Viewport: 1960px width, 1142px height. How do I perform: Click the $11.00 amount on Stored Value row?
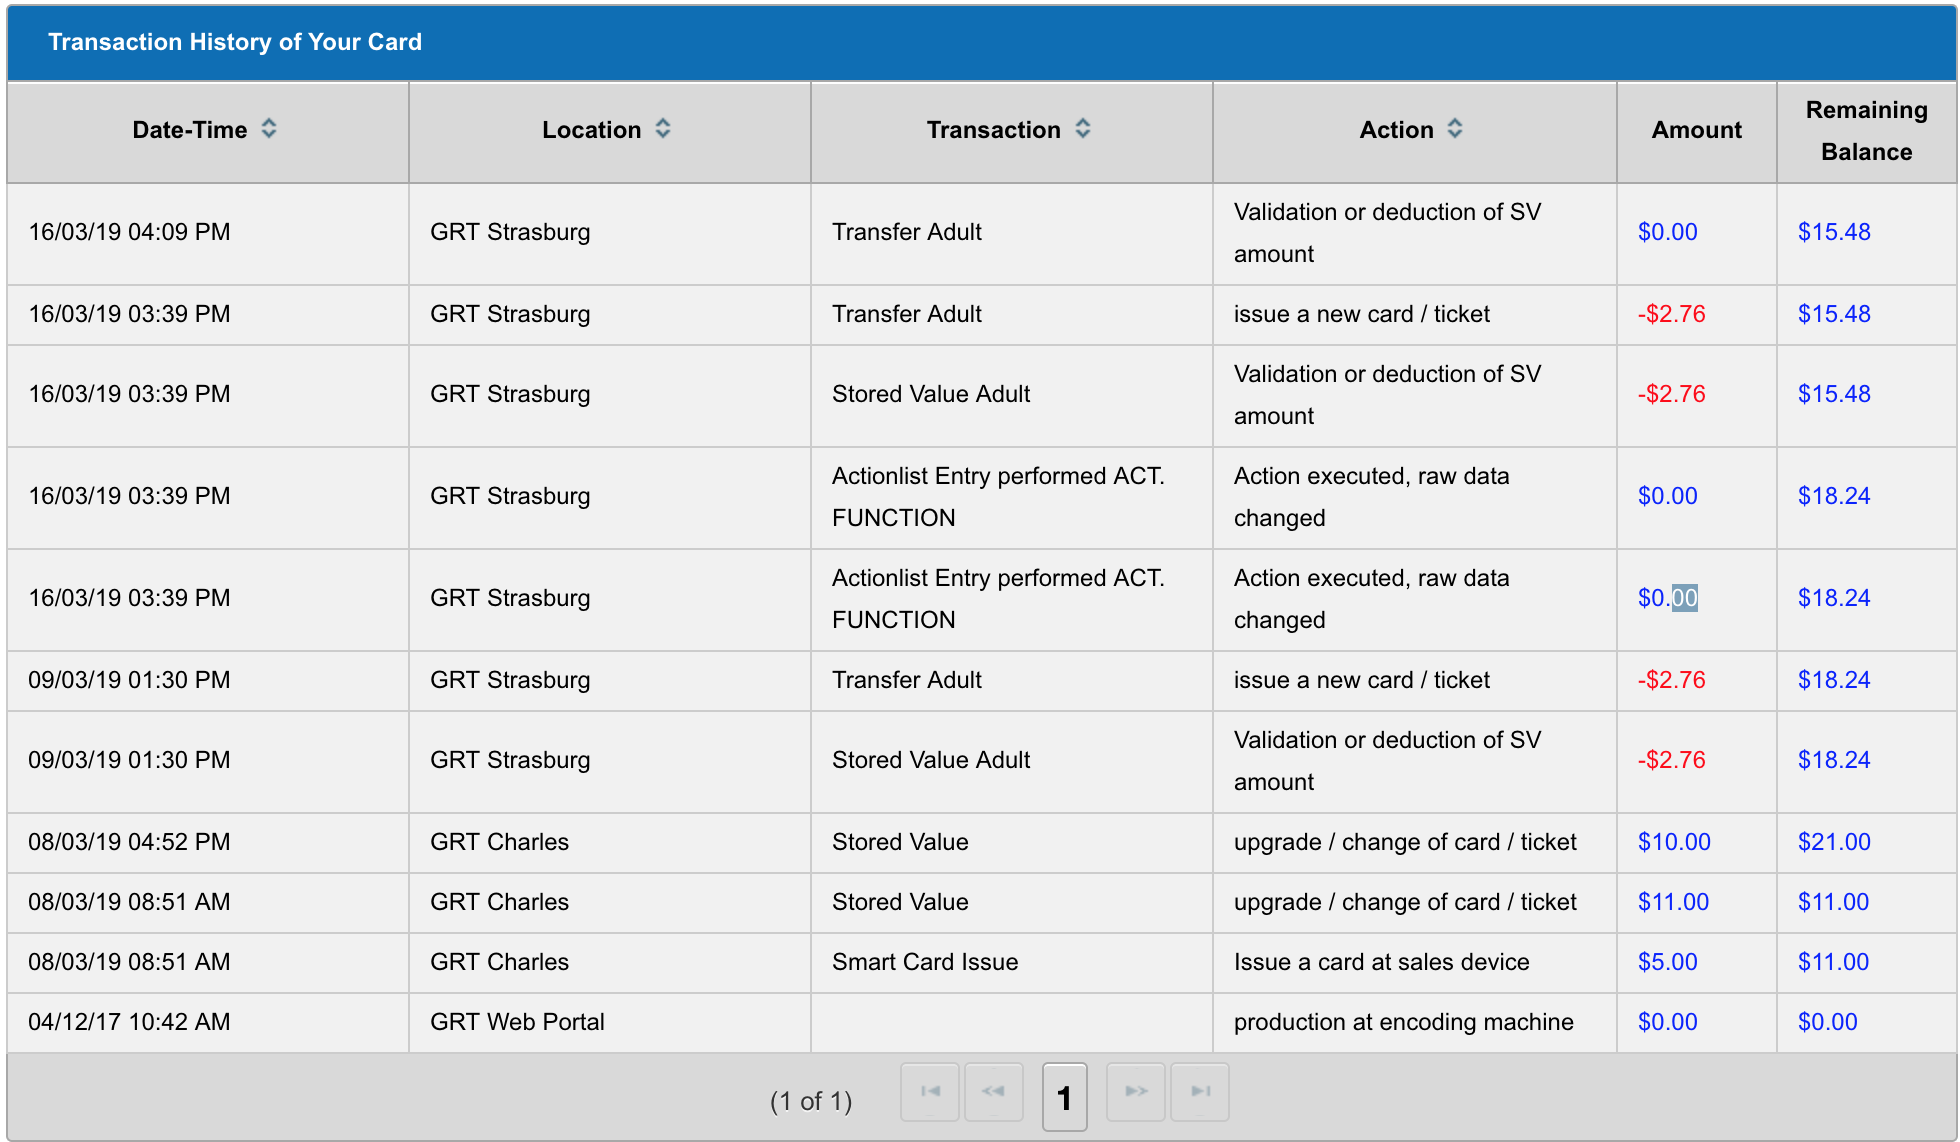point(1673,902)
